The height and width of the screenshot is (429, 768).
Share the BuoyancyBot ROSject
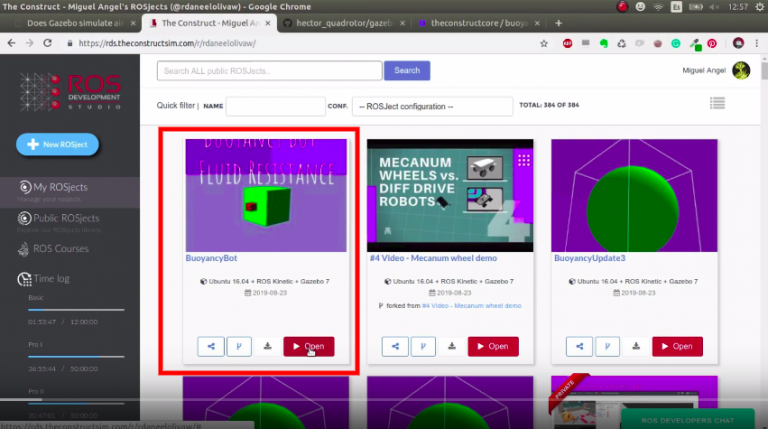point(211,346)
